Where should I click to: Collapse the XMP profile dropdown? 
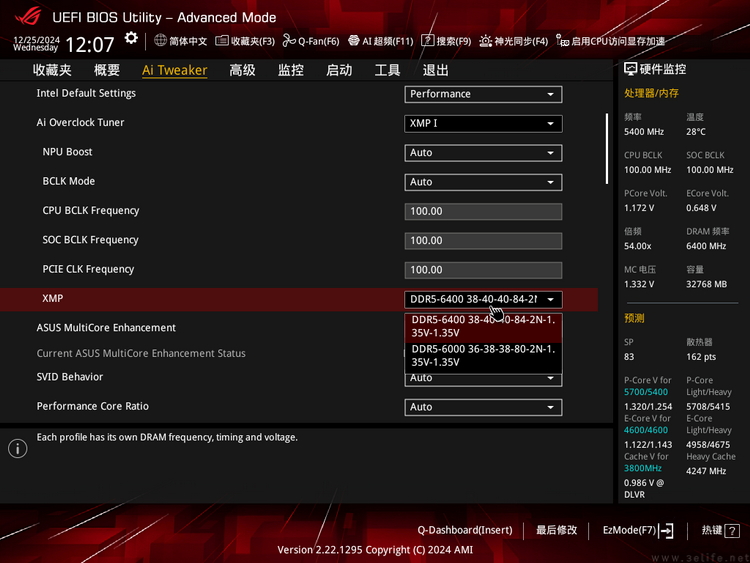click(483, 299)
